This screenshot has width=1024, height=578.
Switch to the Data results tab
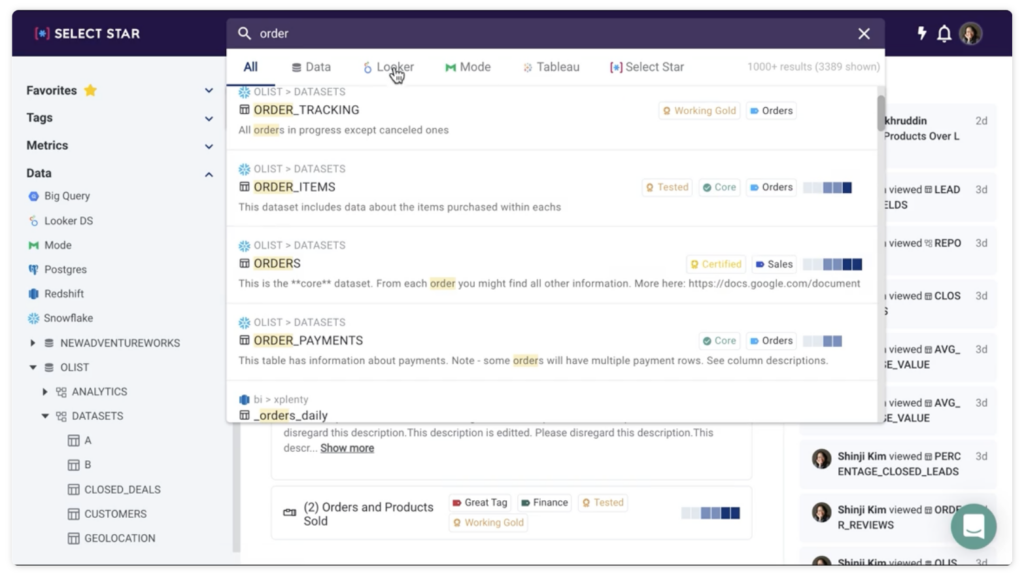tap(311, 67)
